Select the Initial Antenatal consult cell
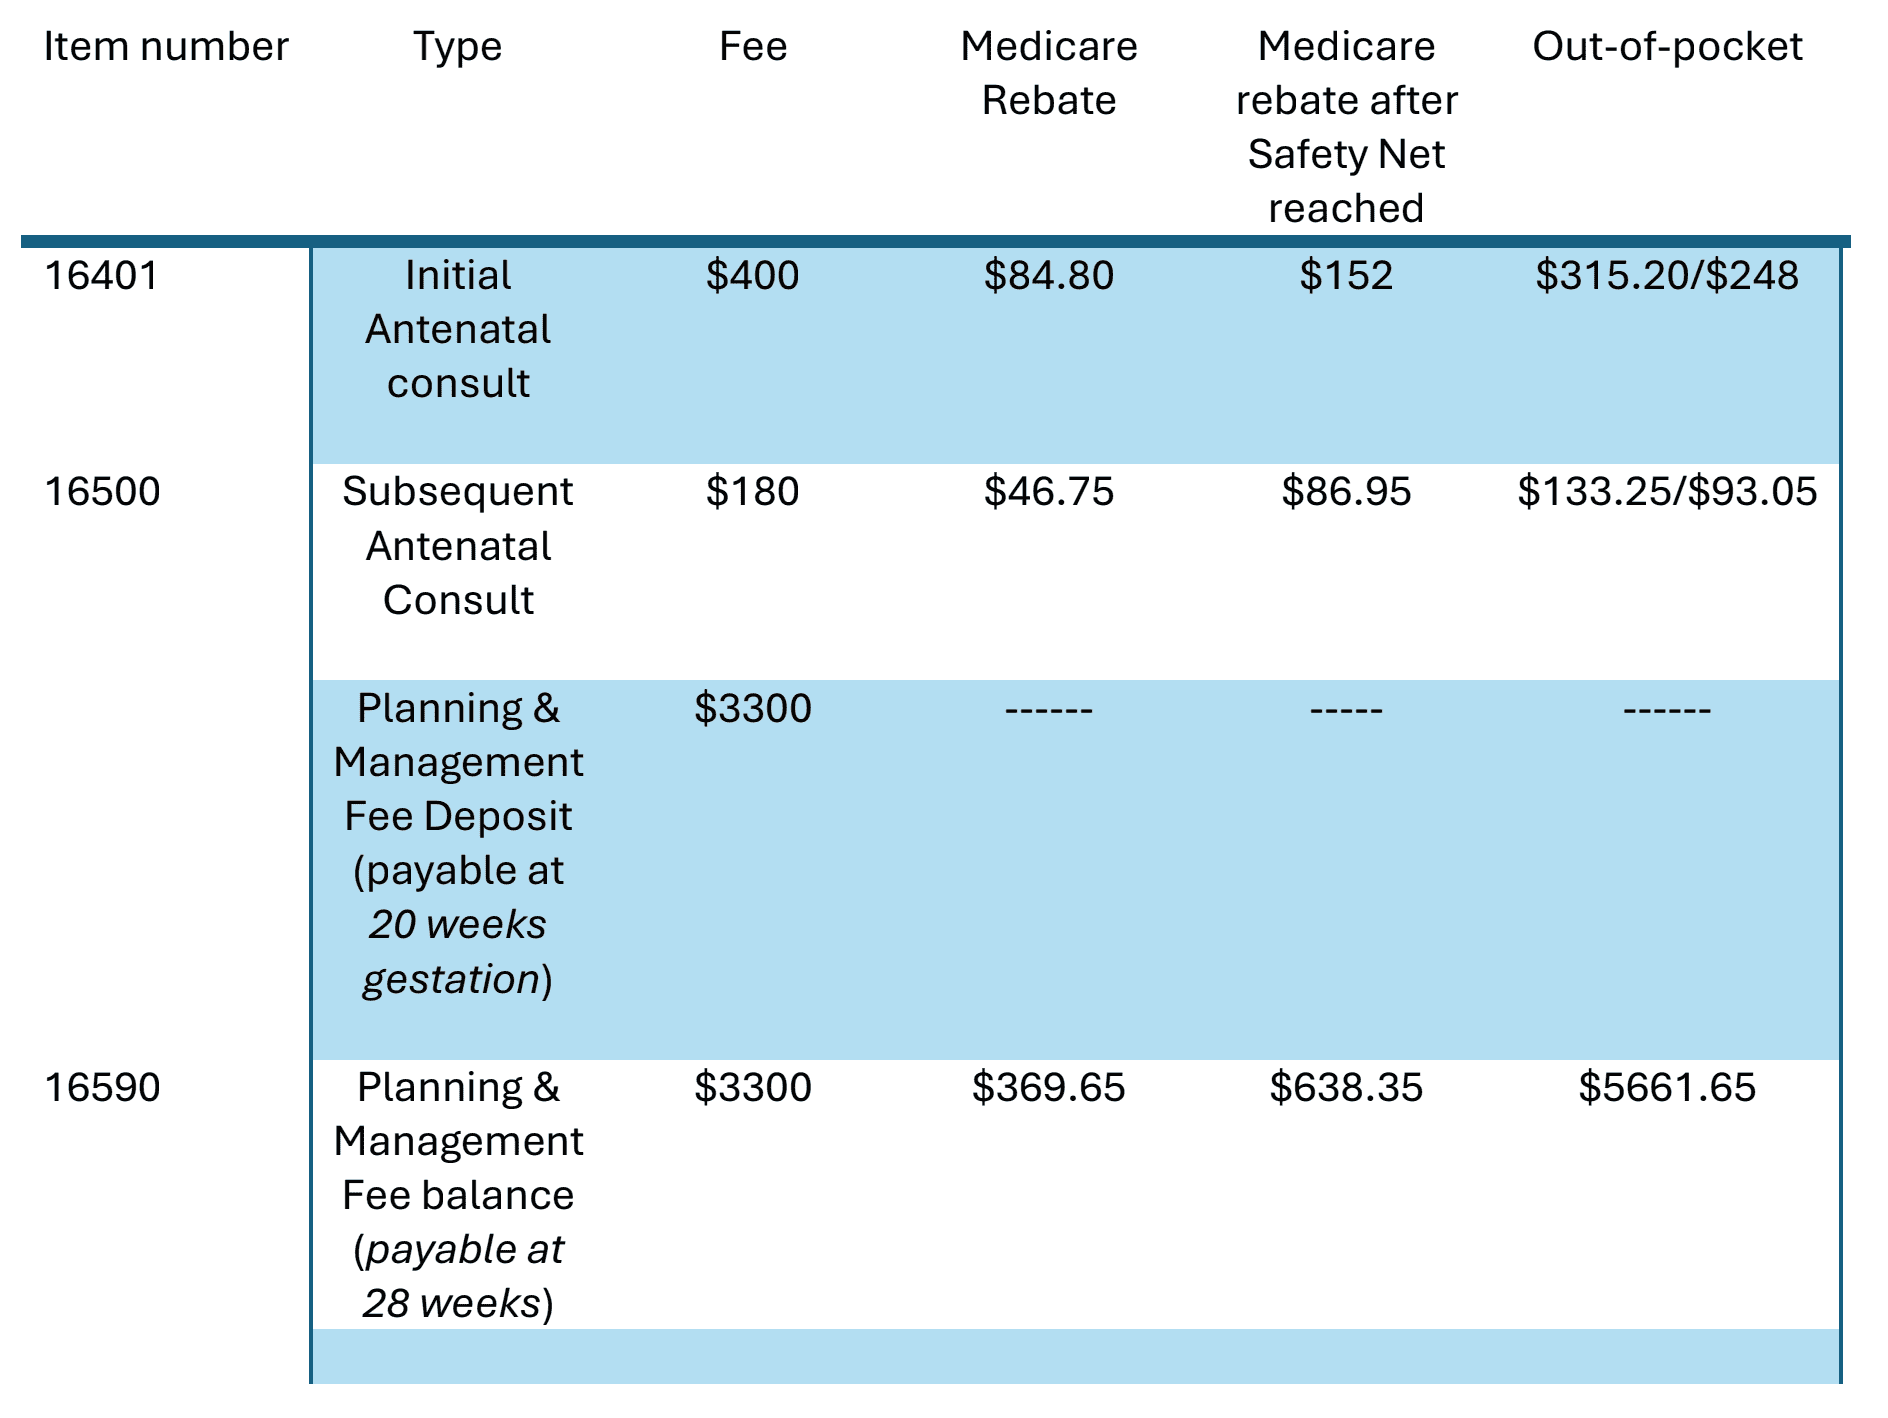Viewport: 1888px width, 1418px height. (458, 330)
